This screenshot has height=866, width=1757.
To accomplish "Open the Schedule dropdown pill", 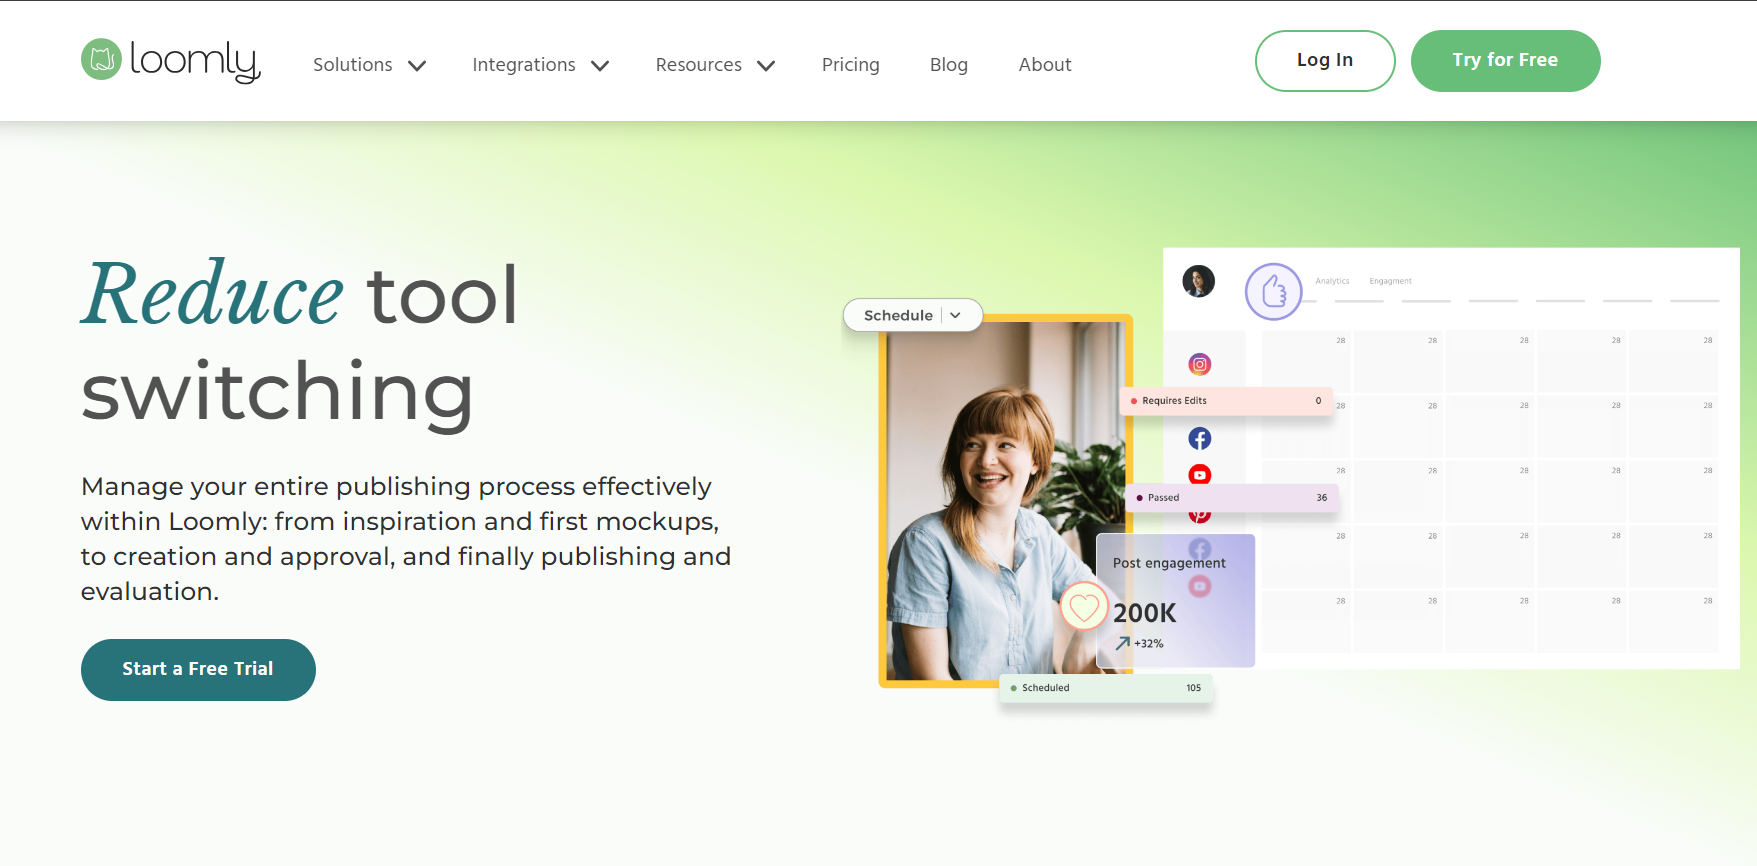I will (912, 315).
